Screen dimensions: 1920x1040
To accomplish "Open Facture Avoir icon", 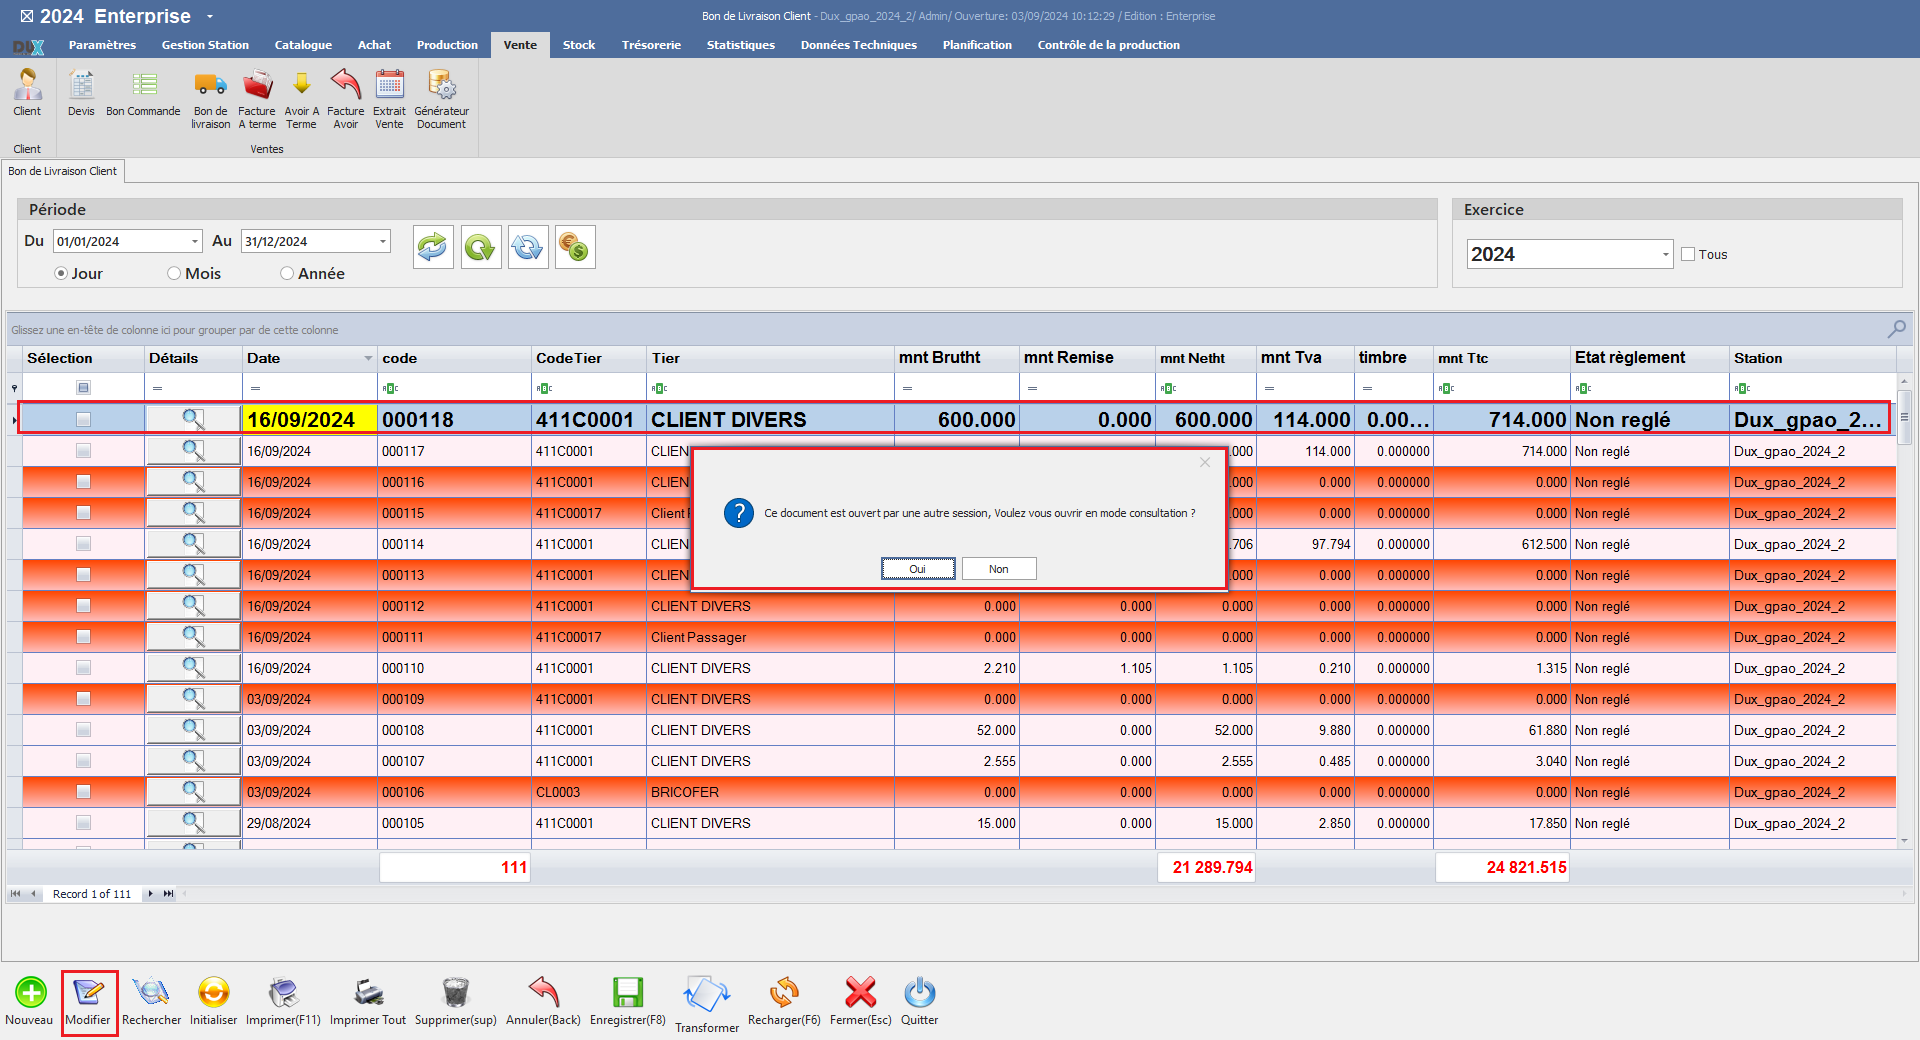I will coord(345,85).
